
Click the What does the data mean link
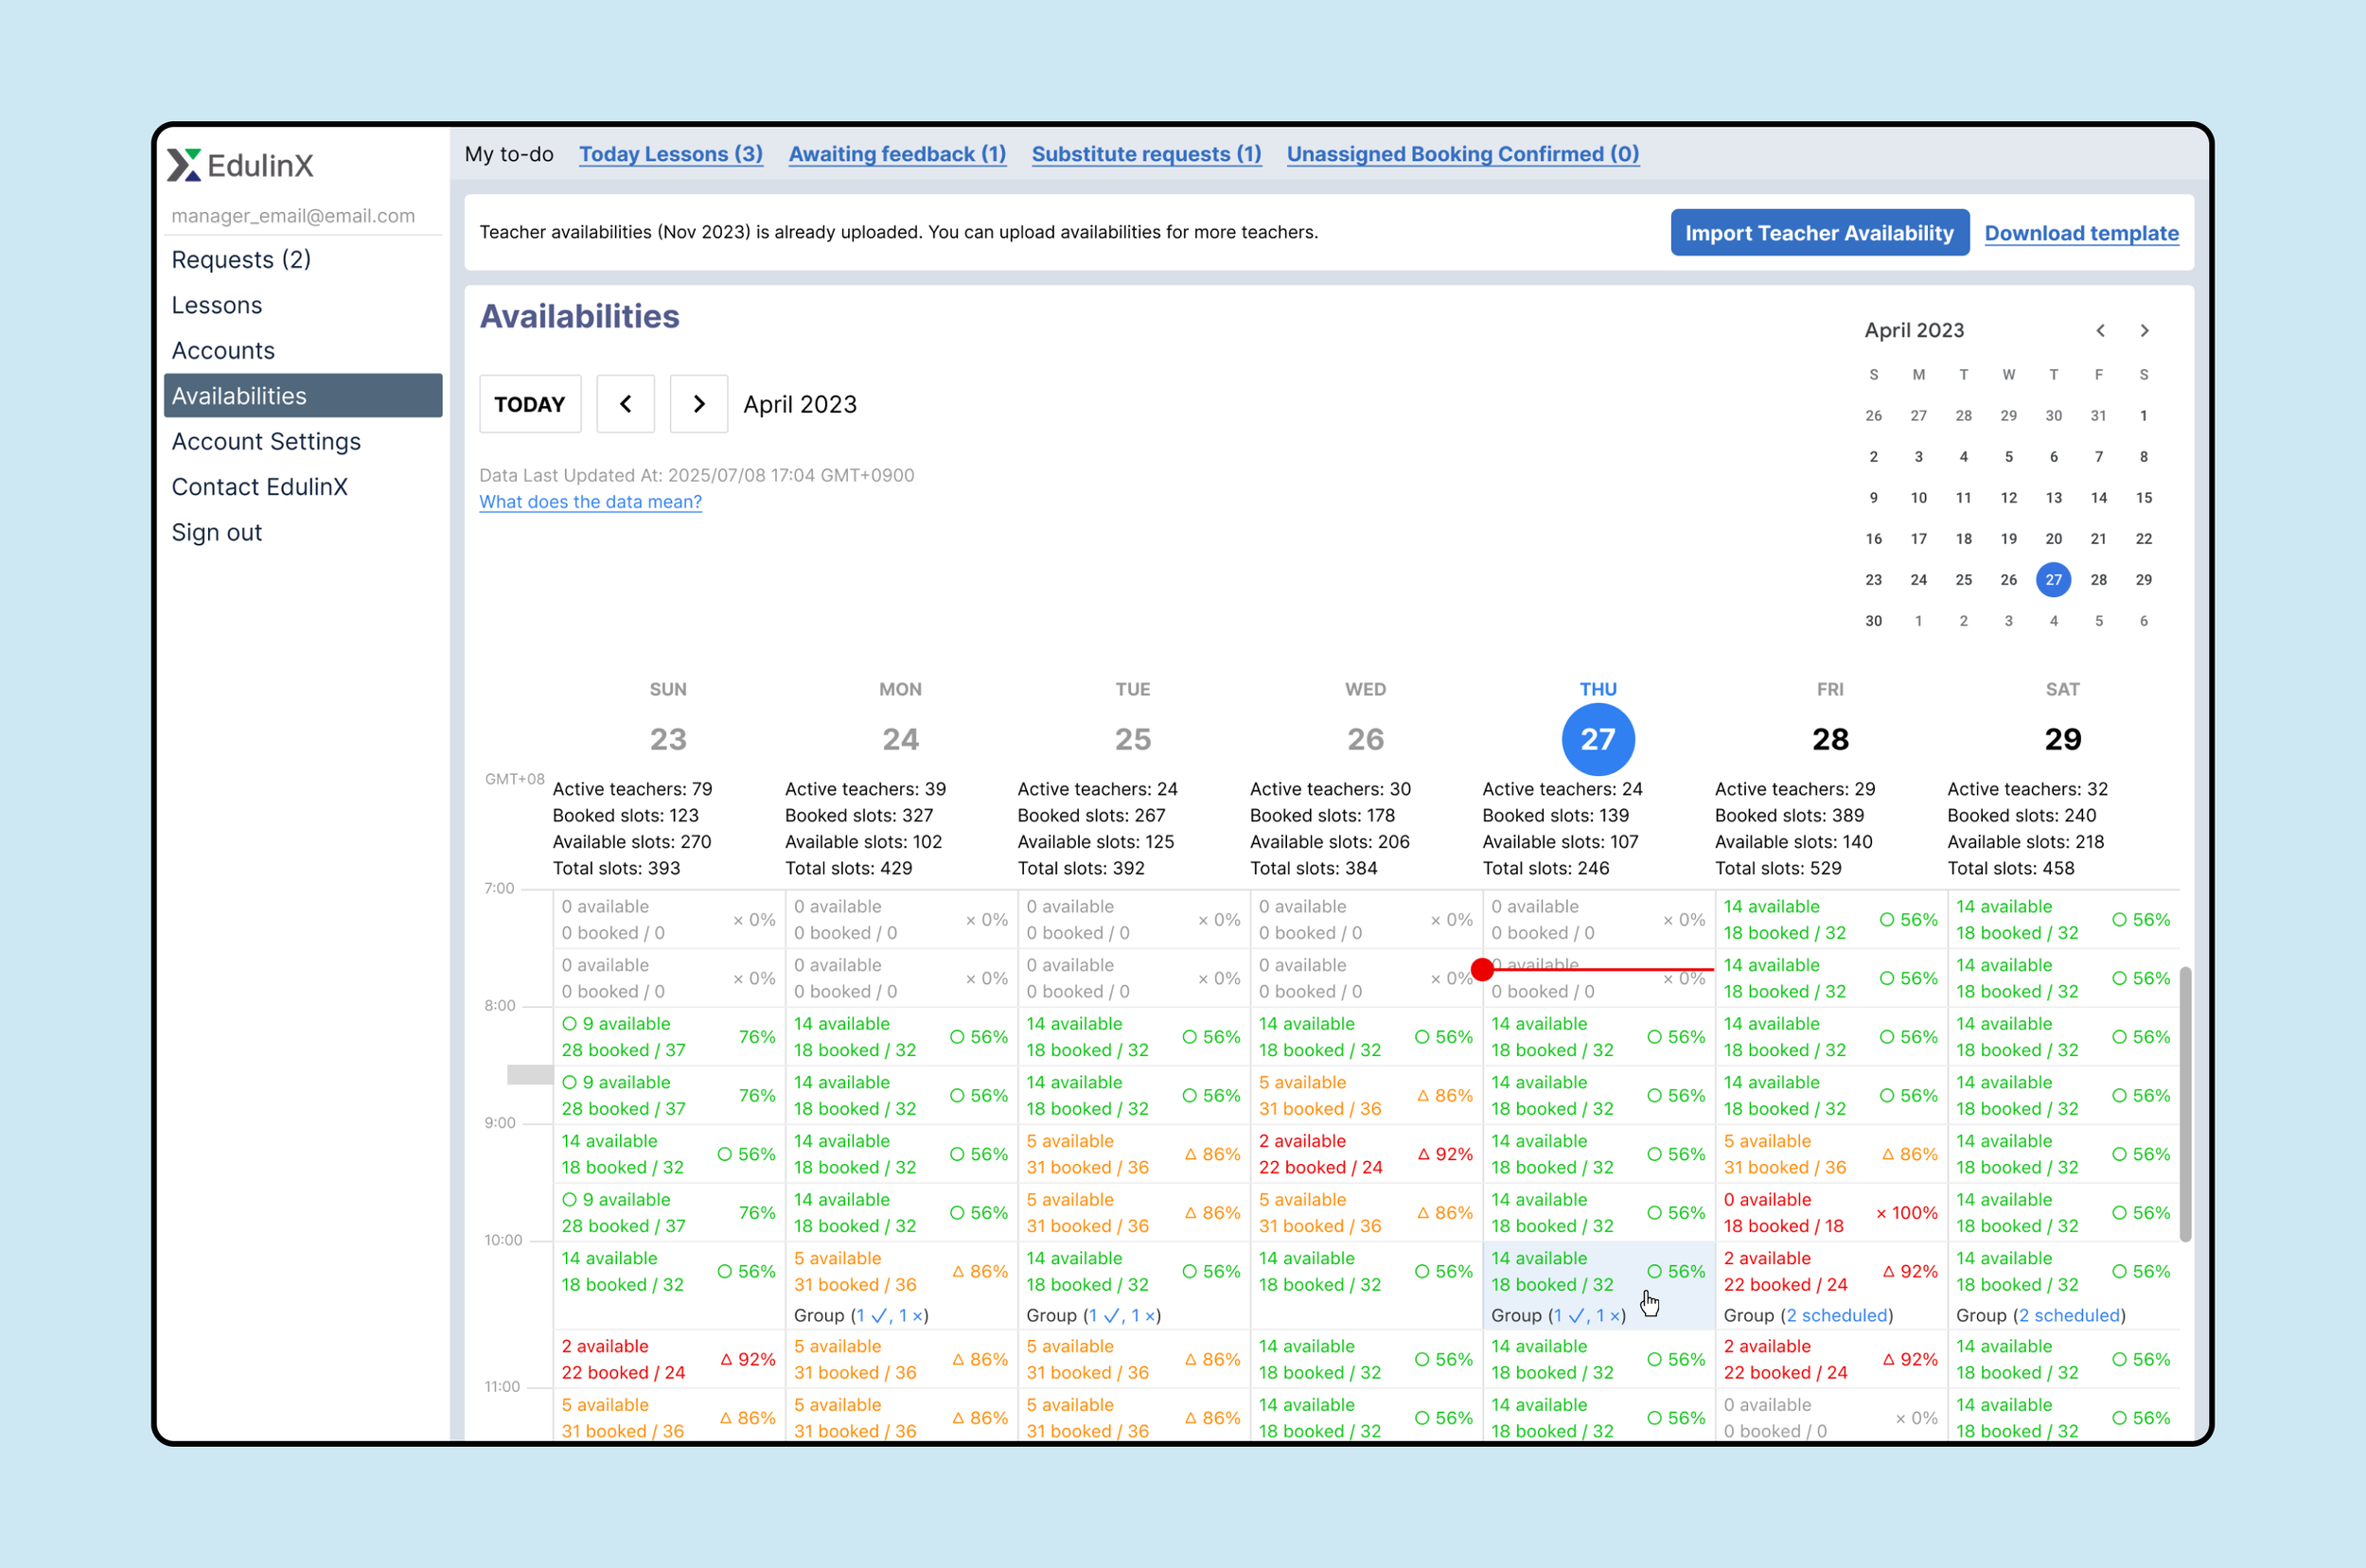tap(590, 501)
